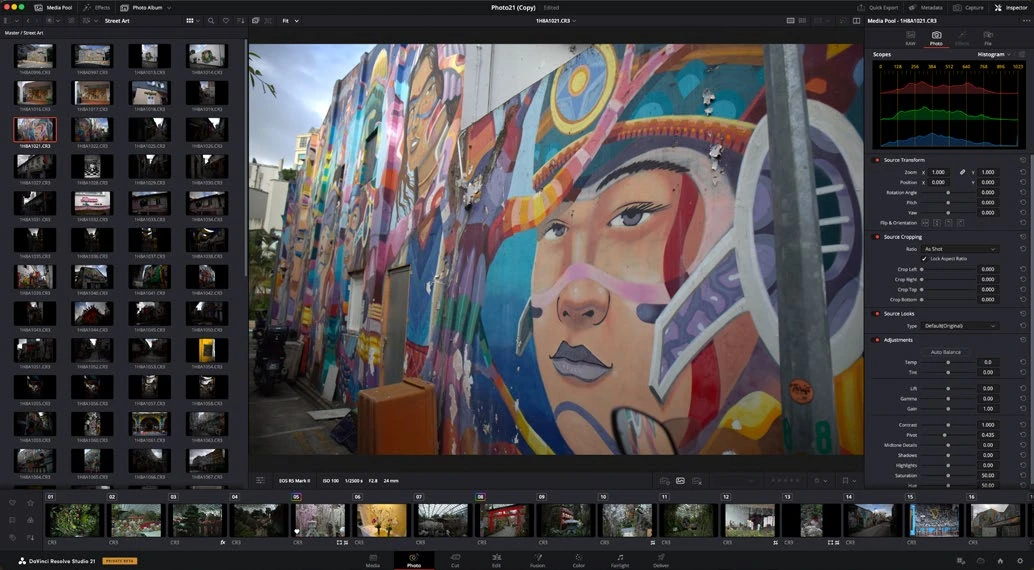Switch to the Fusion page
This screenshot has height=570, width=1034.
537,561
